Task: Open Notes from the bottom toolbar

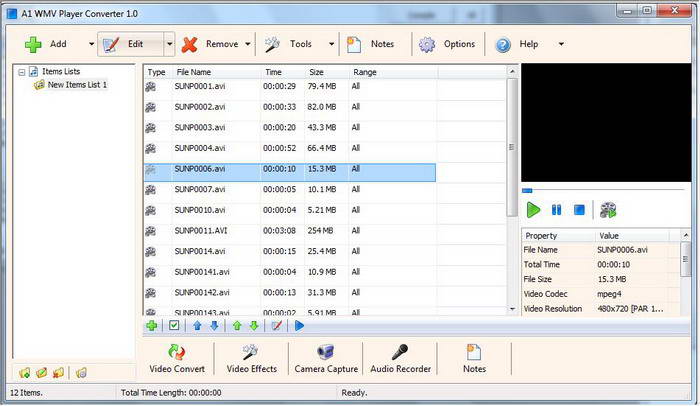Action: click(474, 359)
